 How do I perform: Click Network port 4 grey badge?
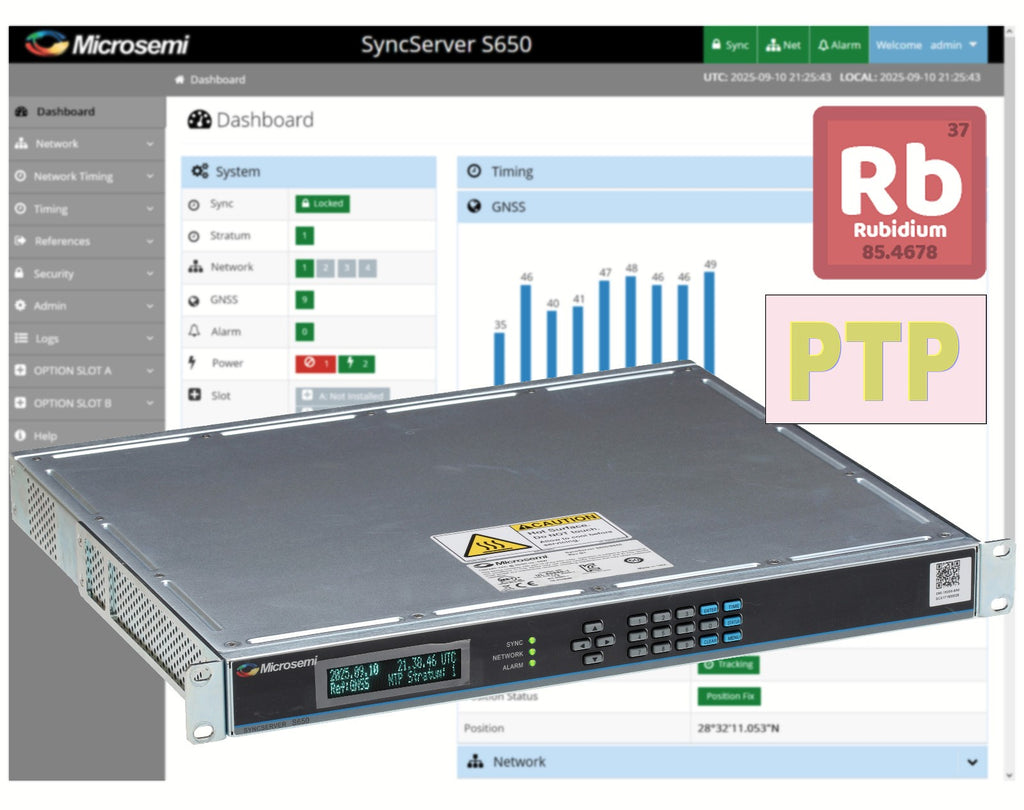click(368, 268)
